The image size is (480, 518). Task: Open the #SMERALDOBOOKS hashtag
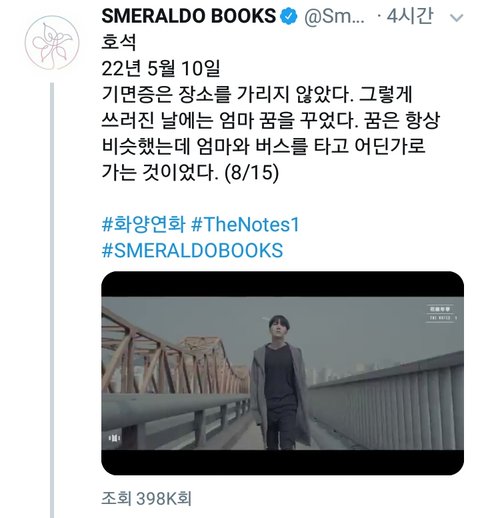click(x=192, y=250)
